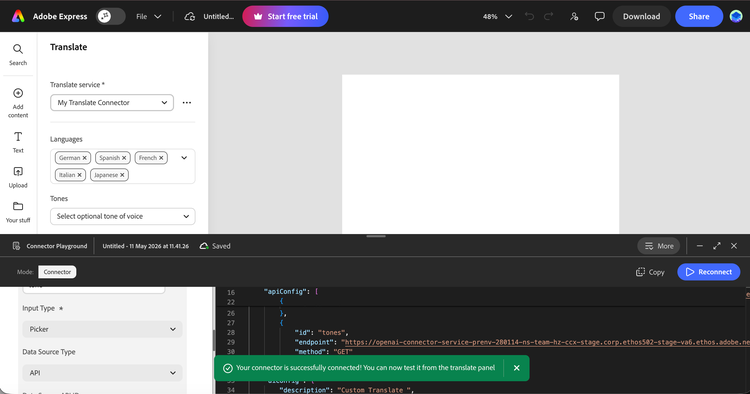Viewport: 750px width, 394px height.
Task: Click the Saved cloud status icon
Action: 204,246
